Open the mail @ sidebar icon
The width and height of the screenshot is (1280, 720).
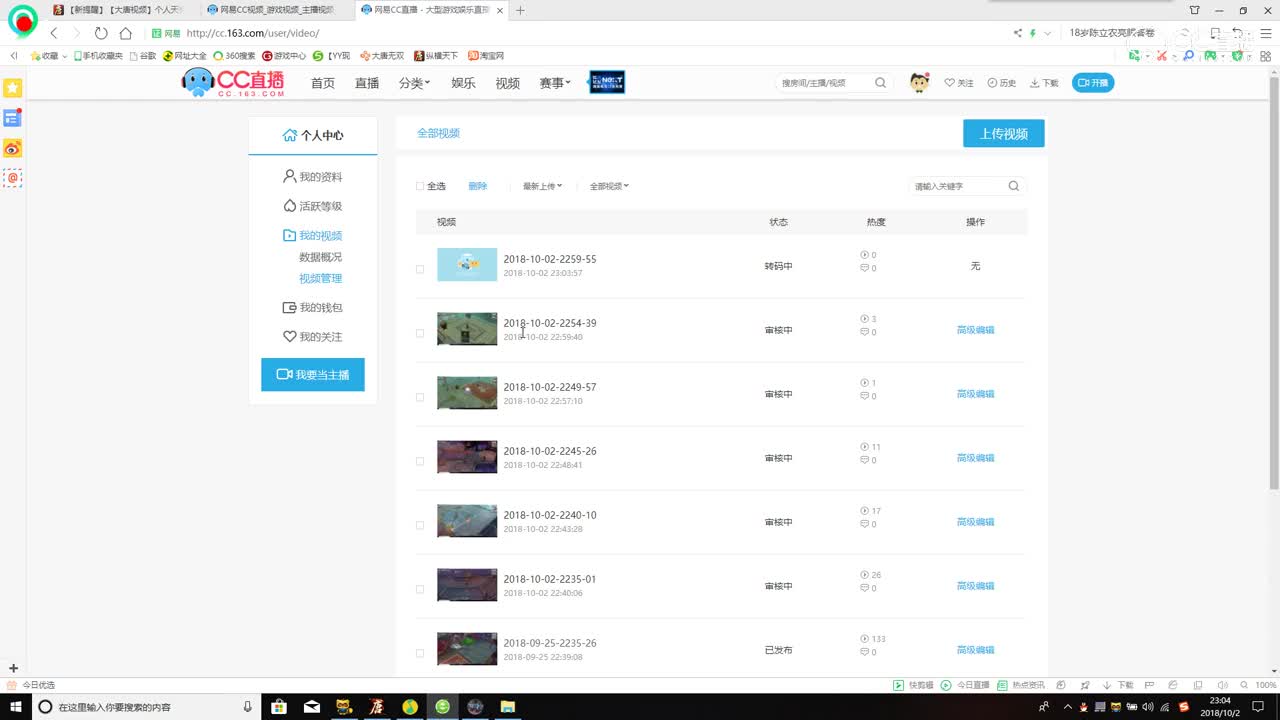12,178
